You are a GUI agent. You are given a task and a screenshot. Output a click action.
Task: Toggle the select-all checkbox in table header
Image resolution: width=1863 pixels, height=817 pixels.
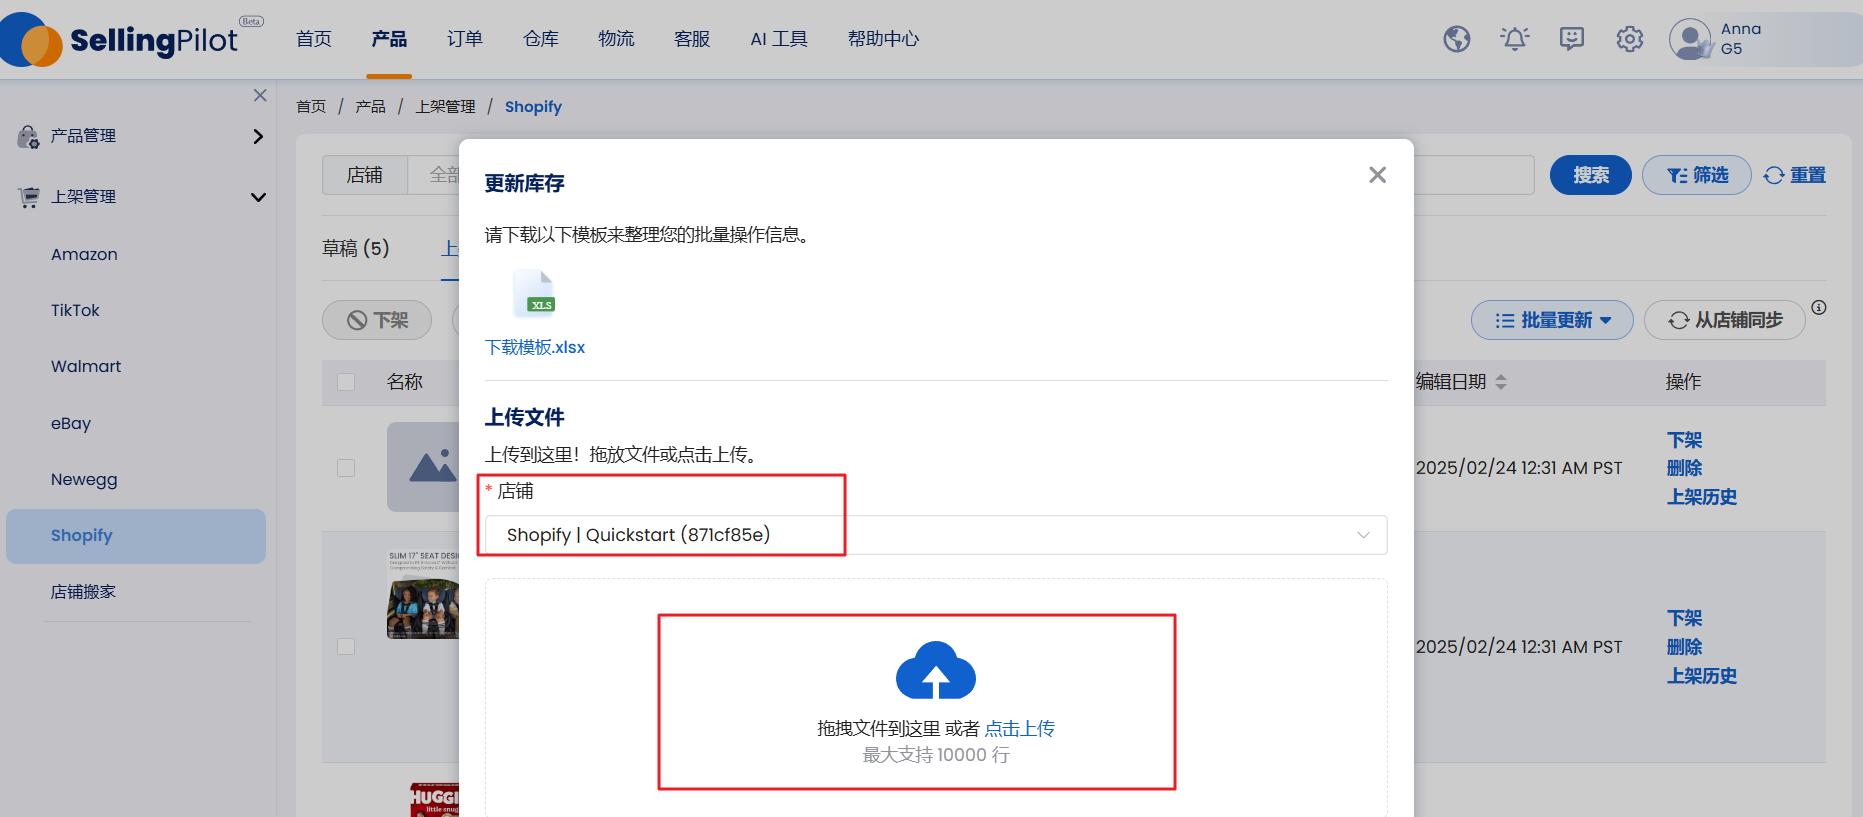tap(346, 382)
